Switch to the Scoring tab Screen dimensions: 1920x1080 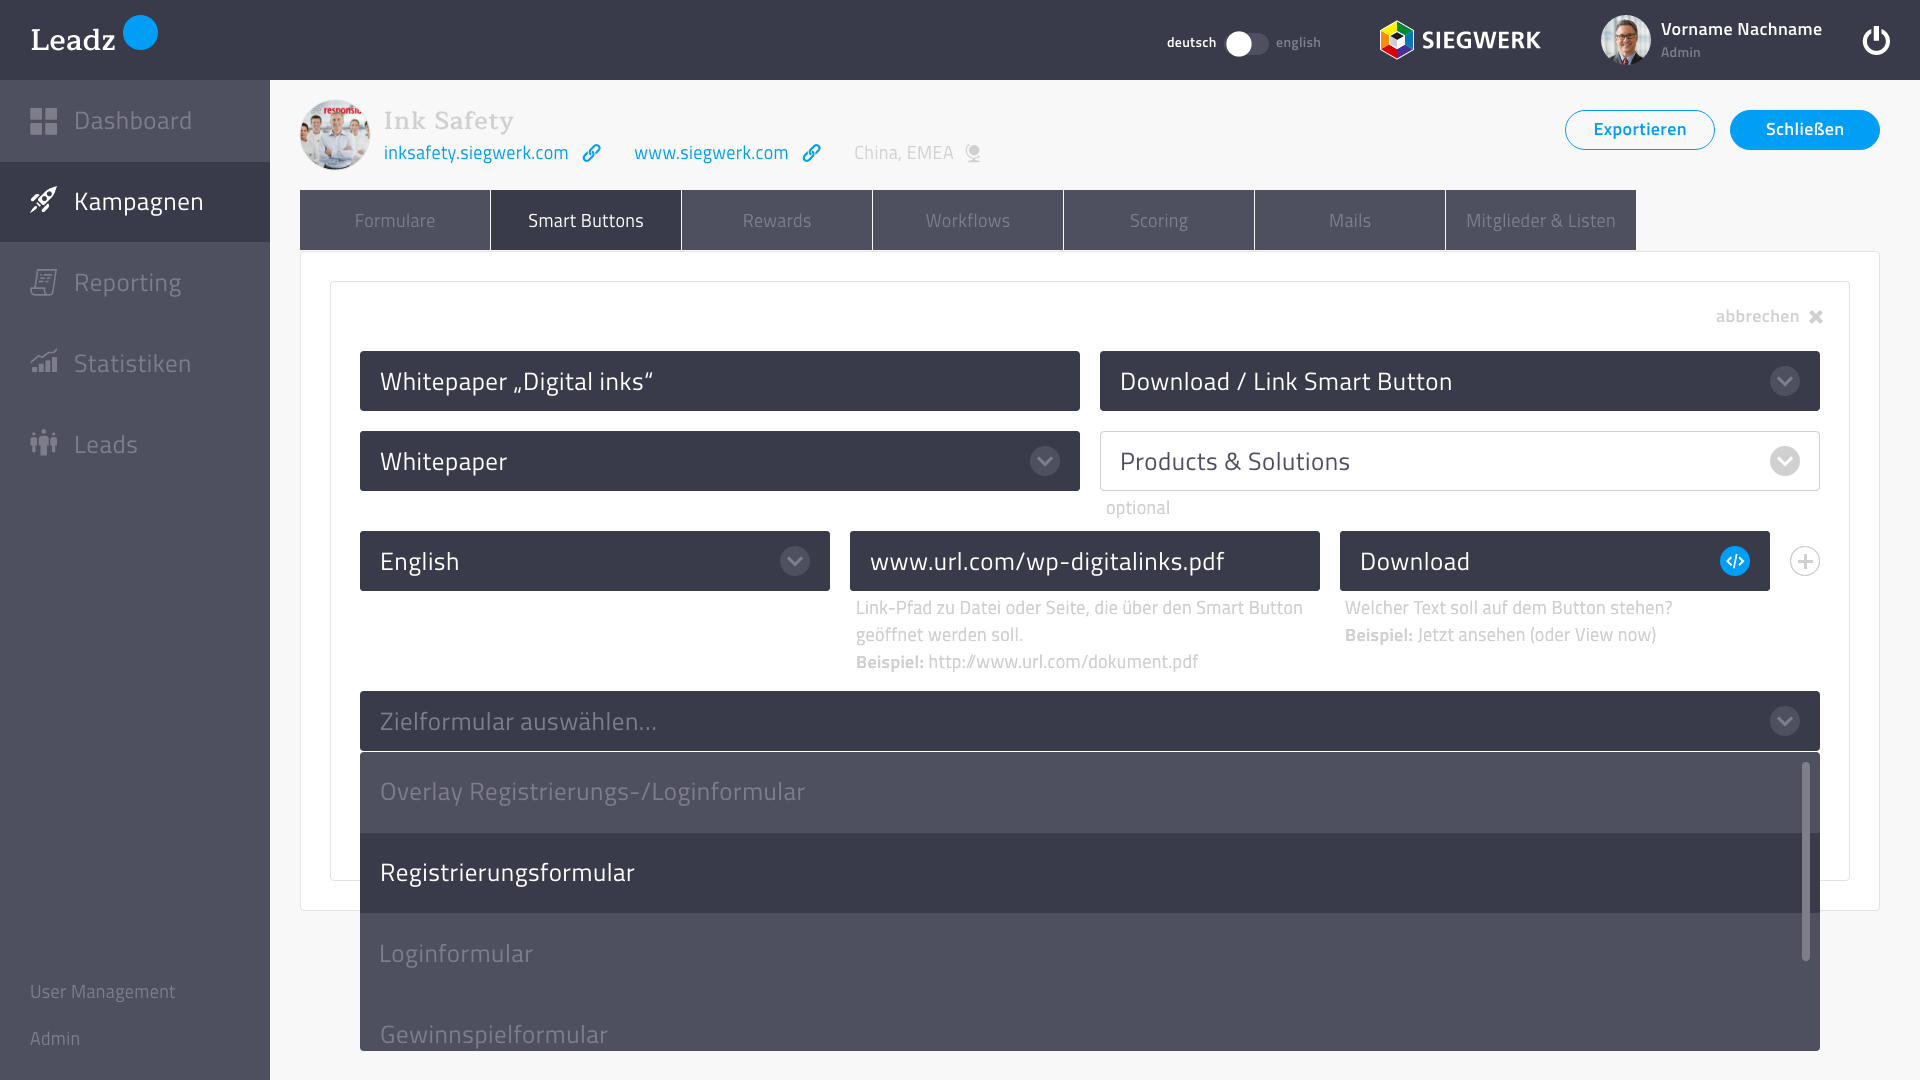(1158, 221)
